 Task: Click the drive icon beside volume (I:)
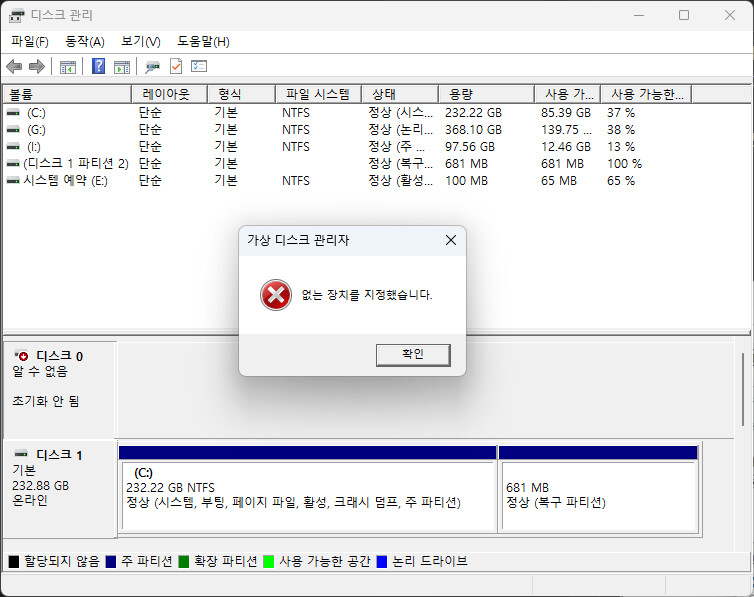pyautogui.click(x=13, y=146)
